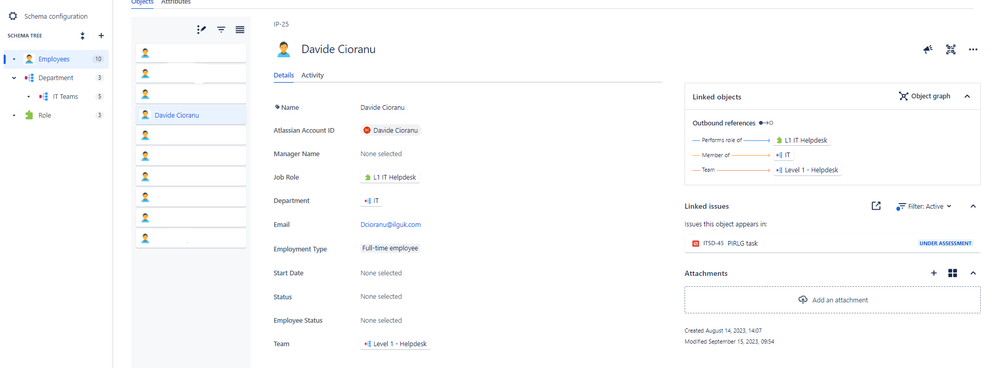The image size is (999, 368).
Task: Show QR code for object
Action: (951, 50)
